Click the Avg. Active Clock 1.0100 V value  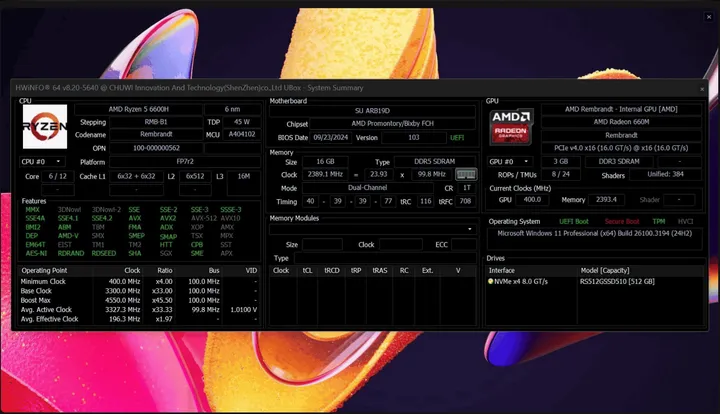point(243,310)
